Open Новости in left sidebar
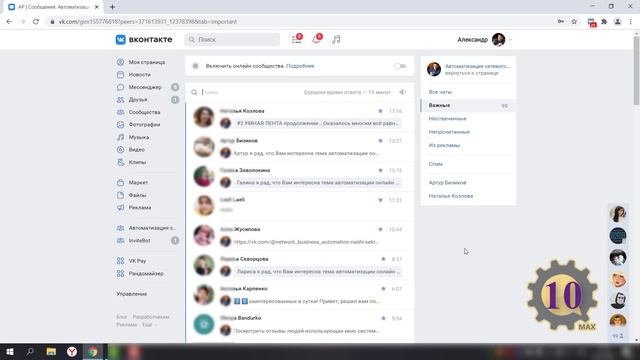 coord(139,75)
